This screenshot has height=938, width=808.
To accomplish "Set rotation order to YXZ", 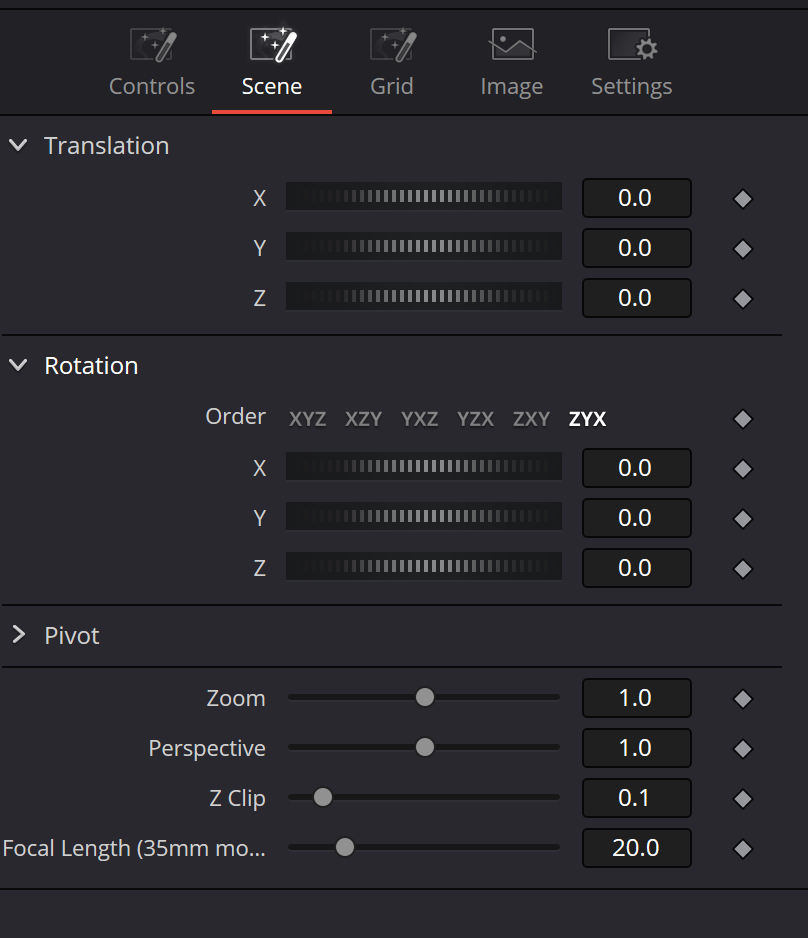I will (419, 419).
